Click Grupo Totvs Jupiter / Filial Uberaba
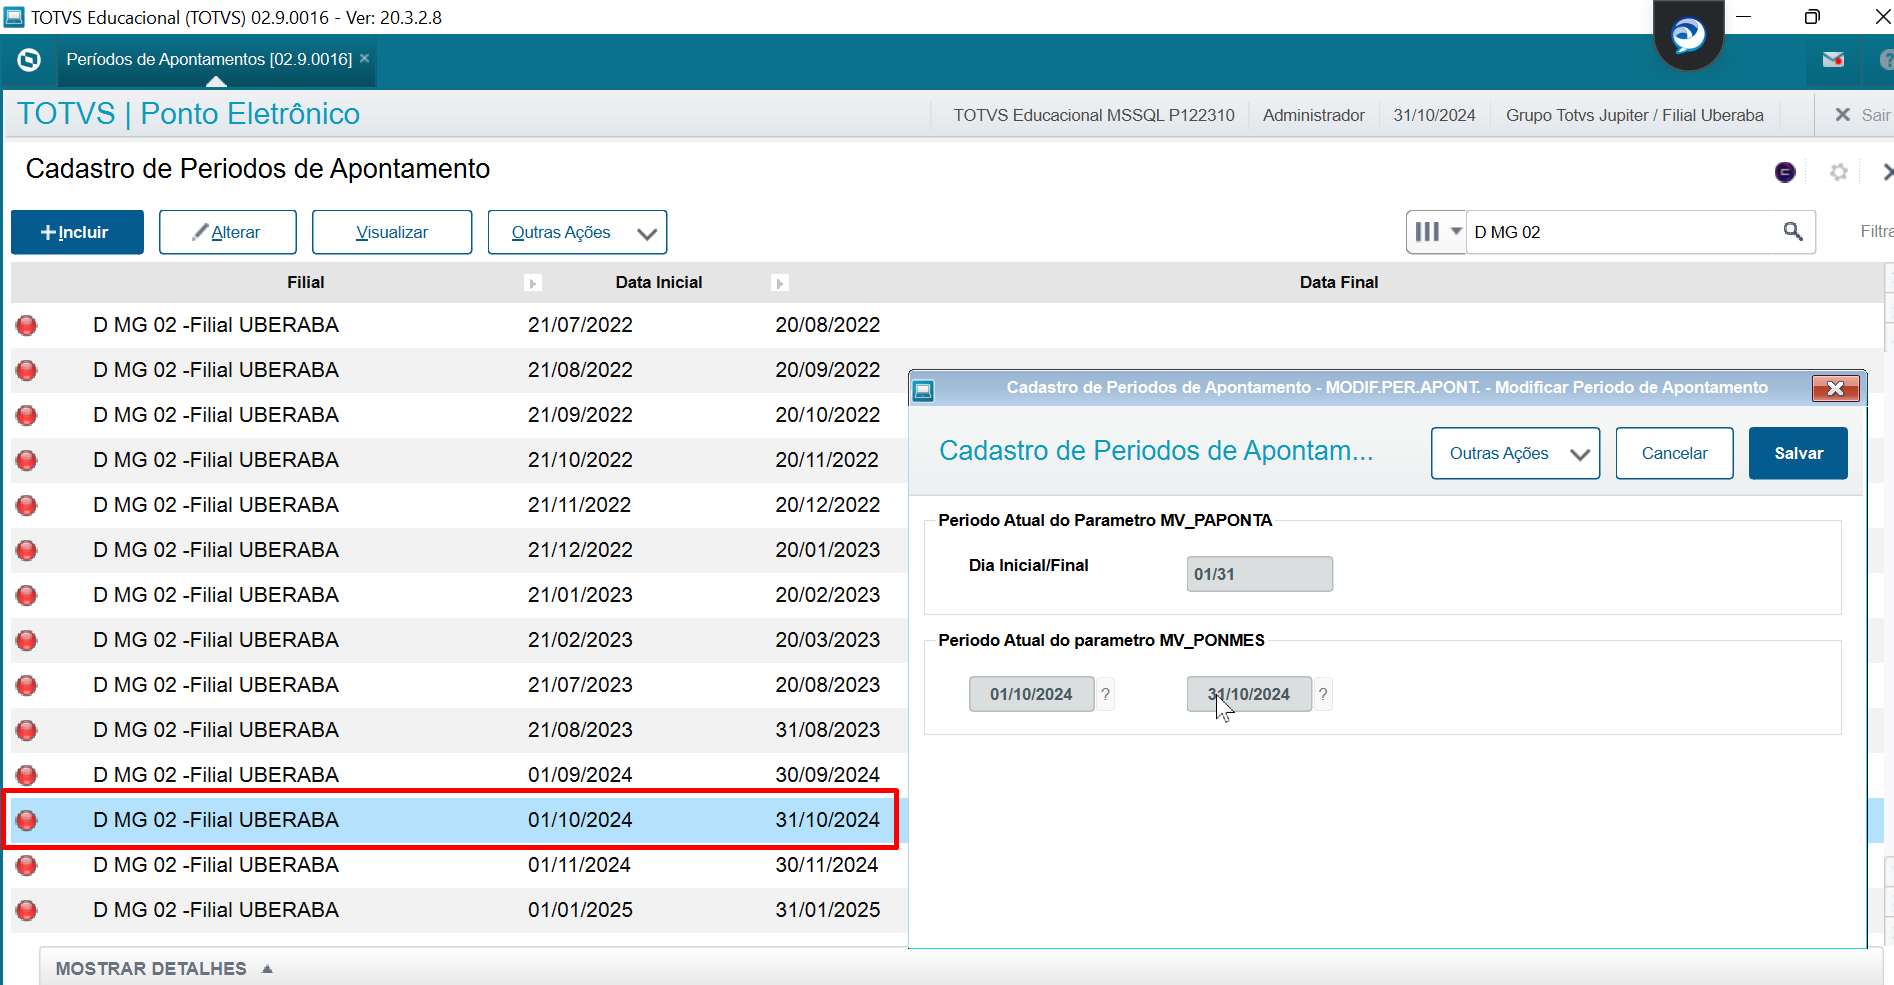Image resolution: width=1894 pixels, height=985 pixels. [x=1634, y=115]
